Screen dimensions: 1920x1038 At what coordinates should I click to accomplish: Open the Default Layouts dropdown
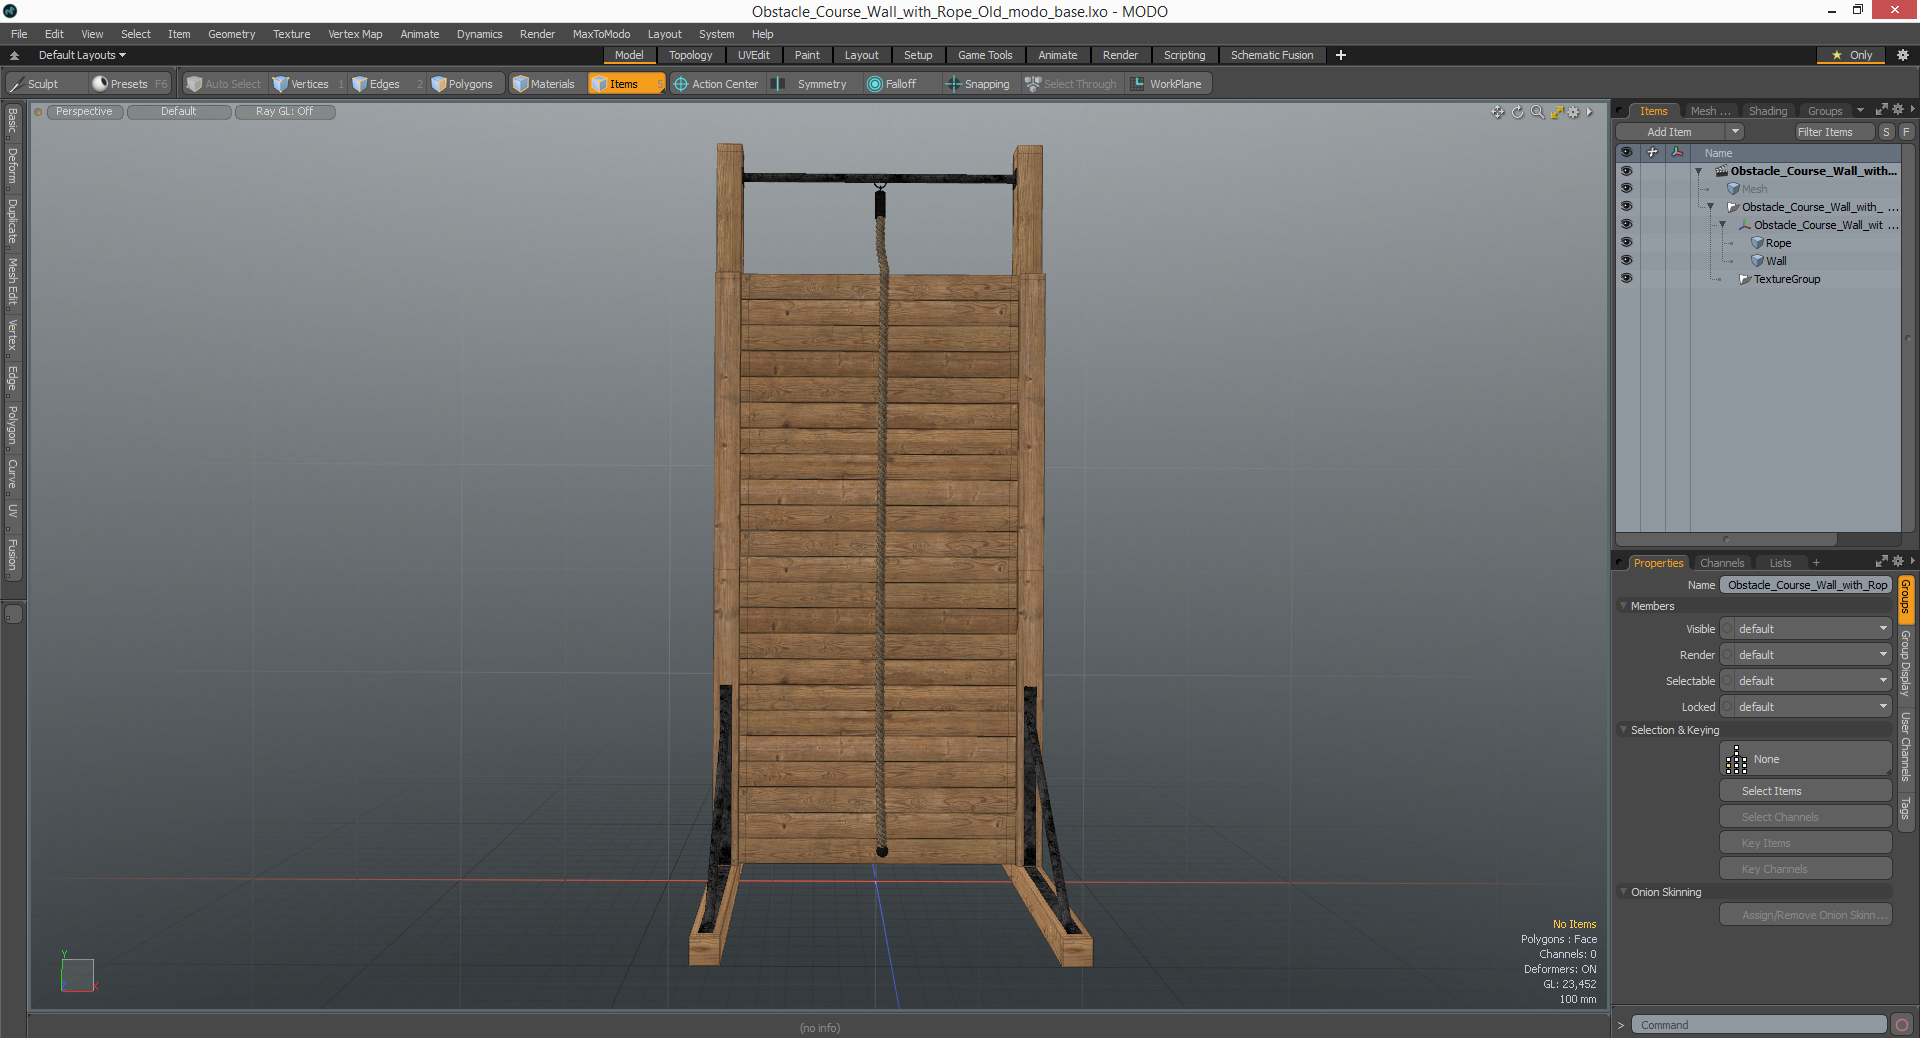click(x=82, y=55)
